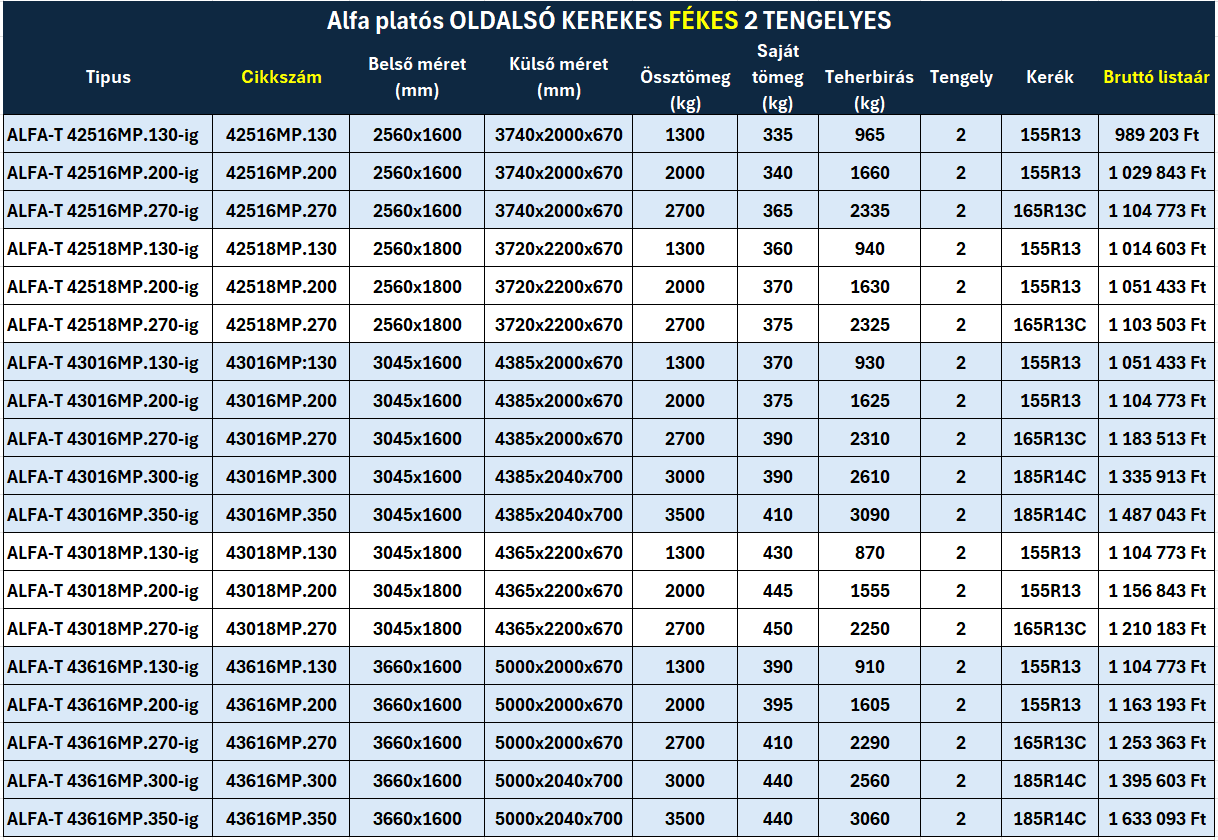The height and width of the screenshot is (840, 1218).
Task: Click the "Belső méret (mm)" column header
Action: coord(417,77)
